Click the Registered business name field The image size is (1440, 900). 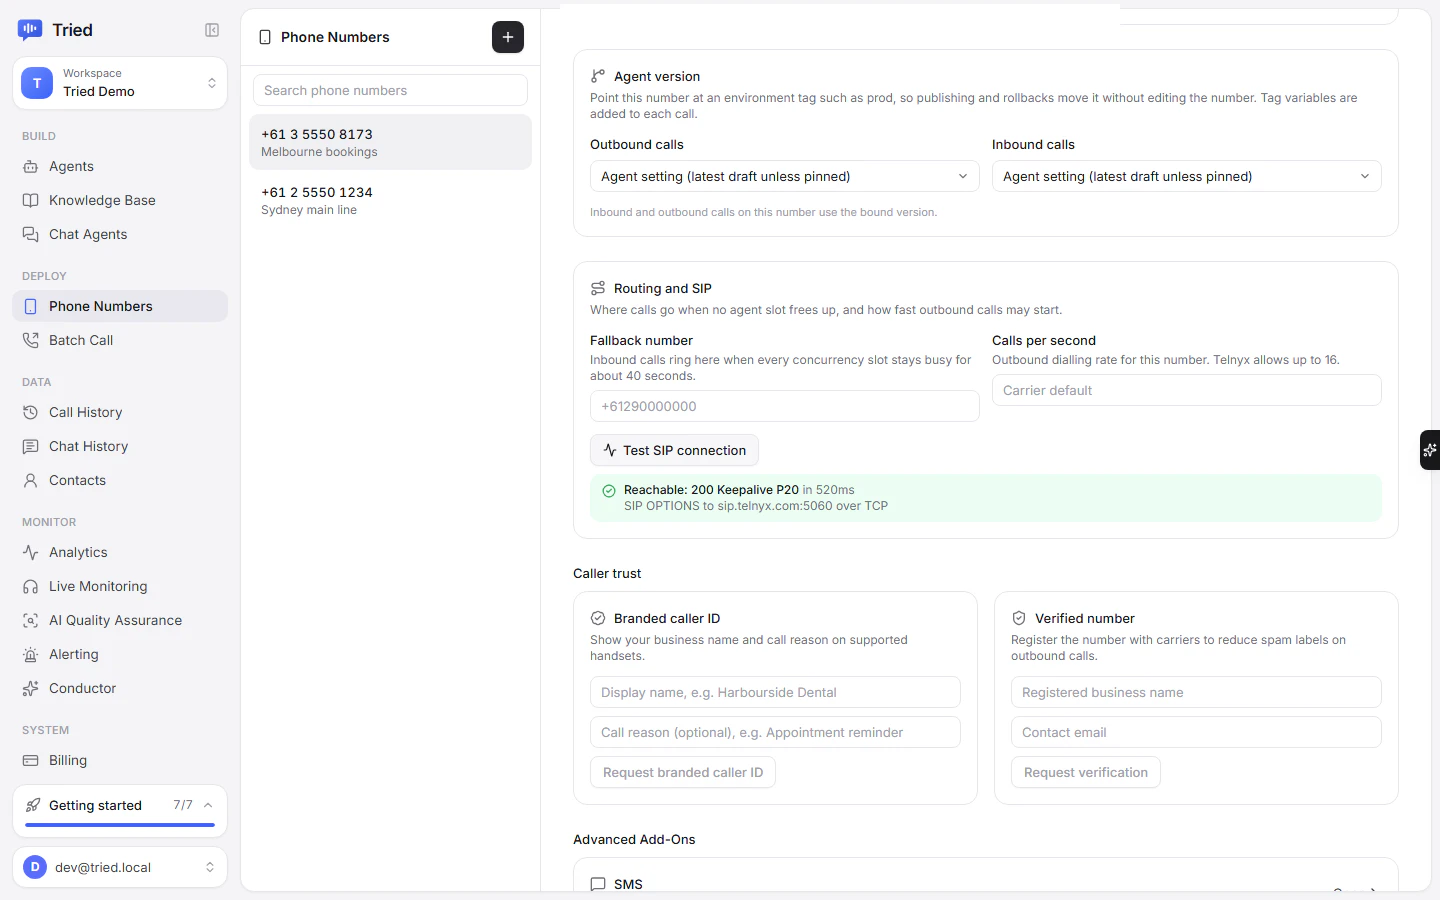pos(1196,692)
